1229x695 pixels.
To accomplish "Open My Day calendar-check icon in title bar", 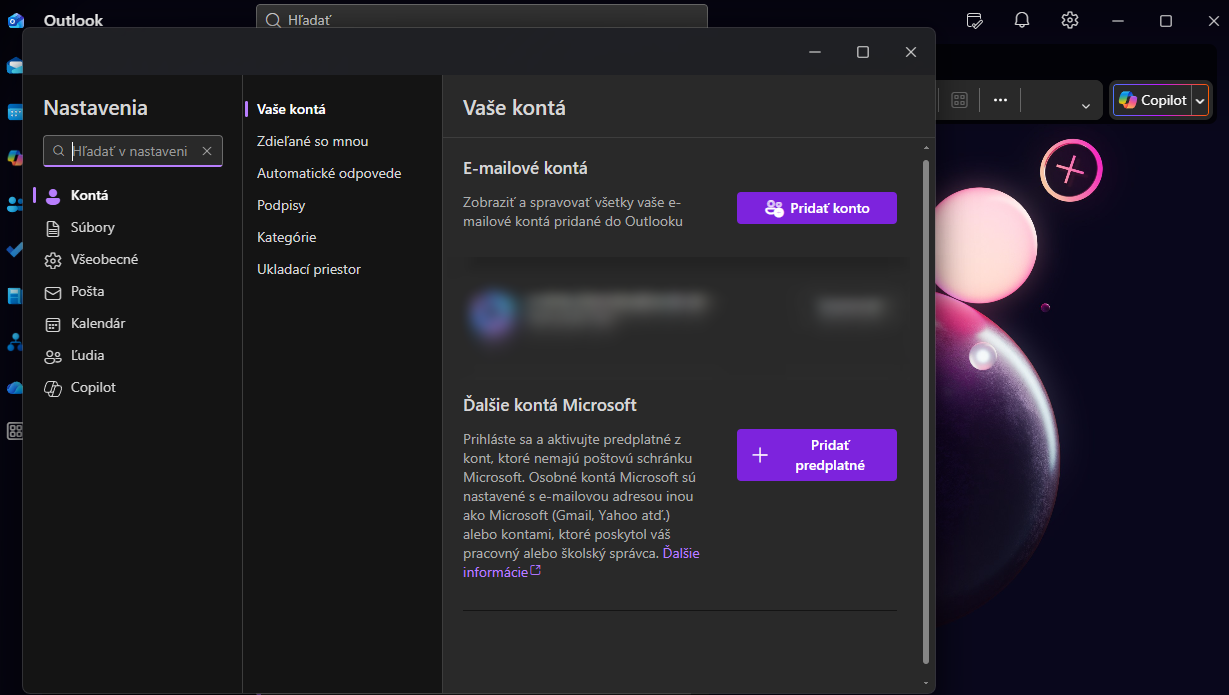I will (x=975, y=21).
